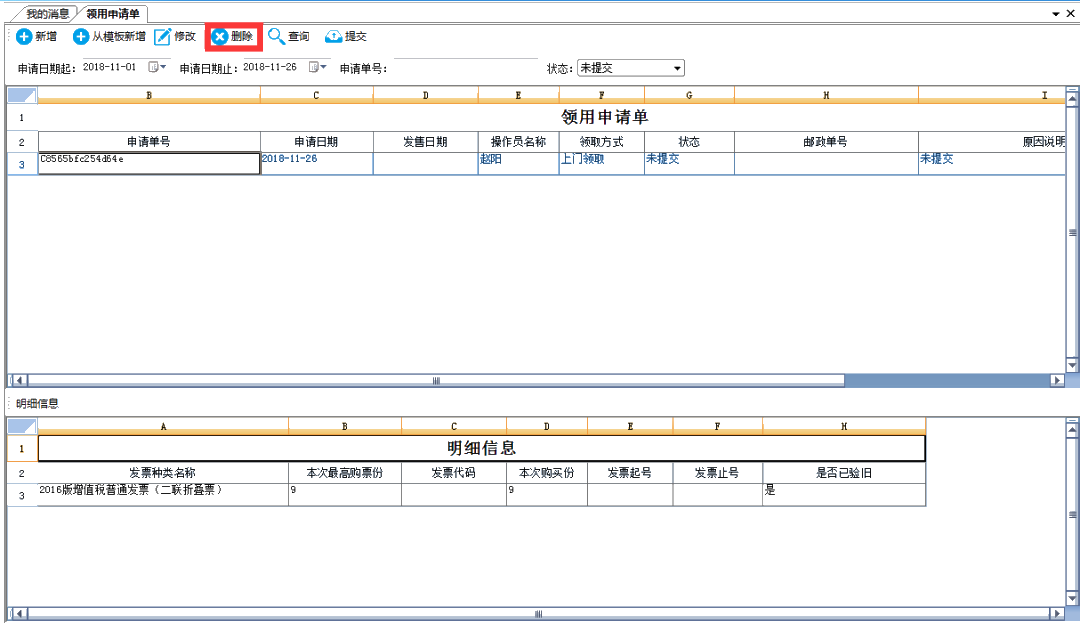The width and height of the screenshot is (1080, 623).
Task: Click the 申请日期 column header
Action: (317, 142)
